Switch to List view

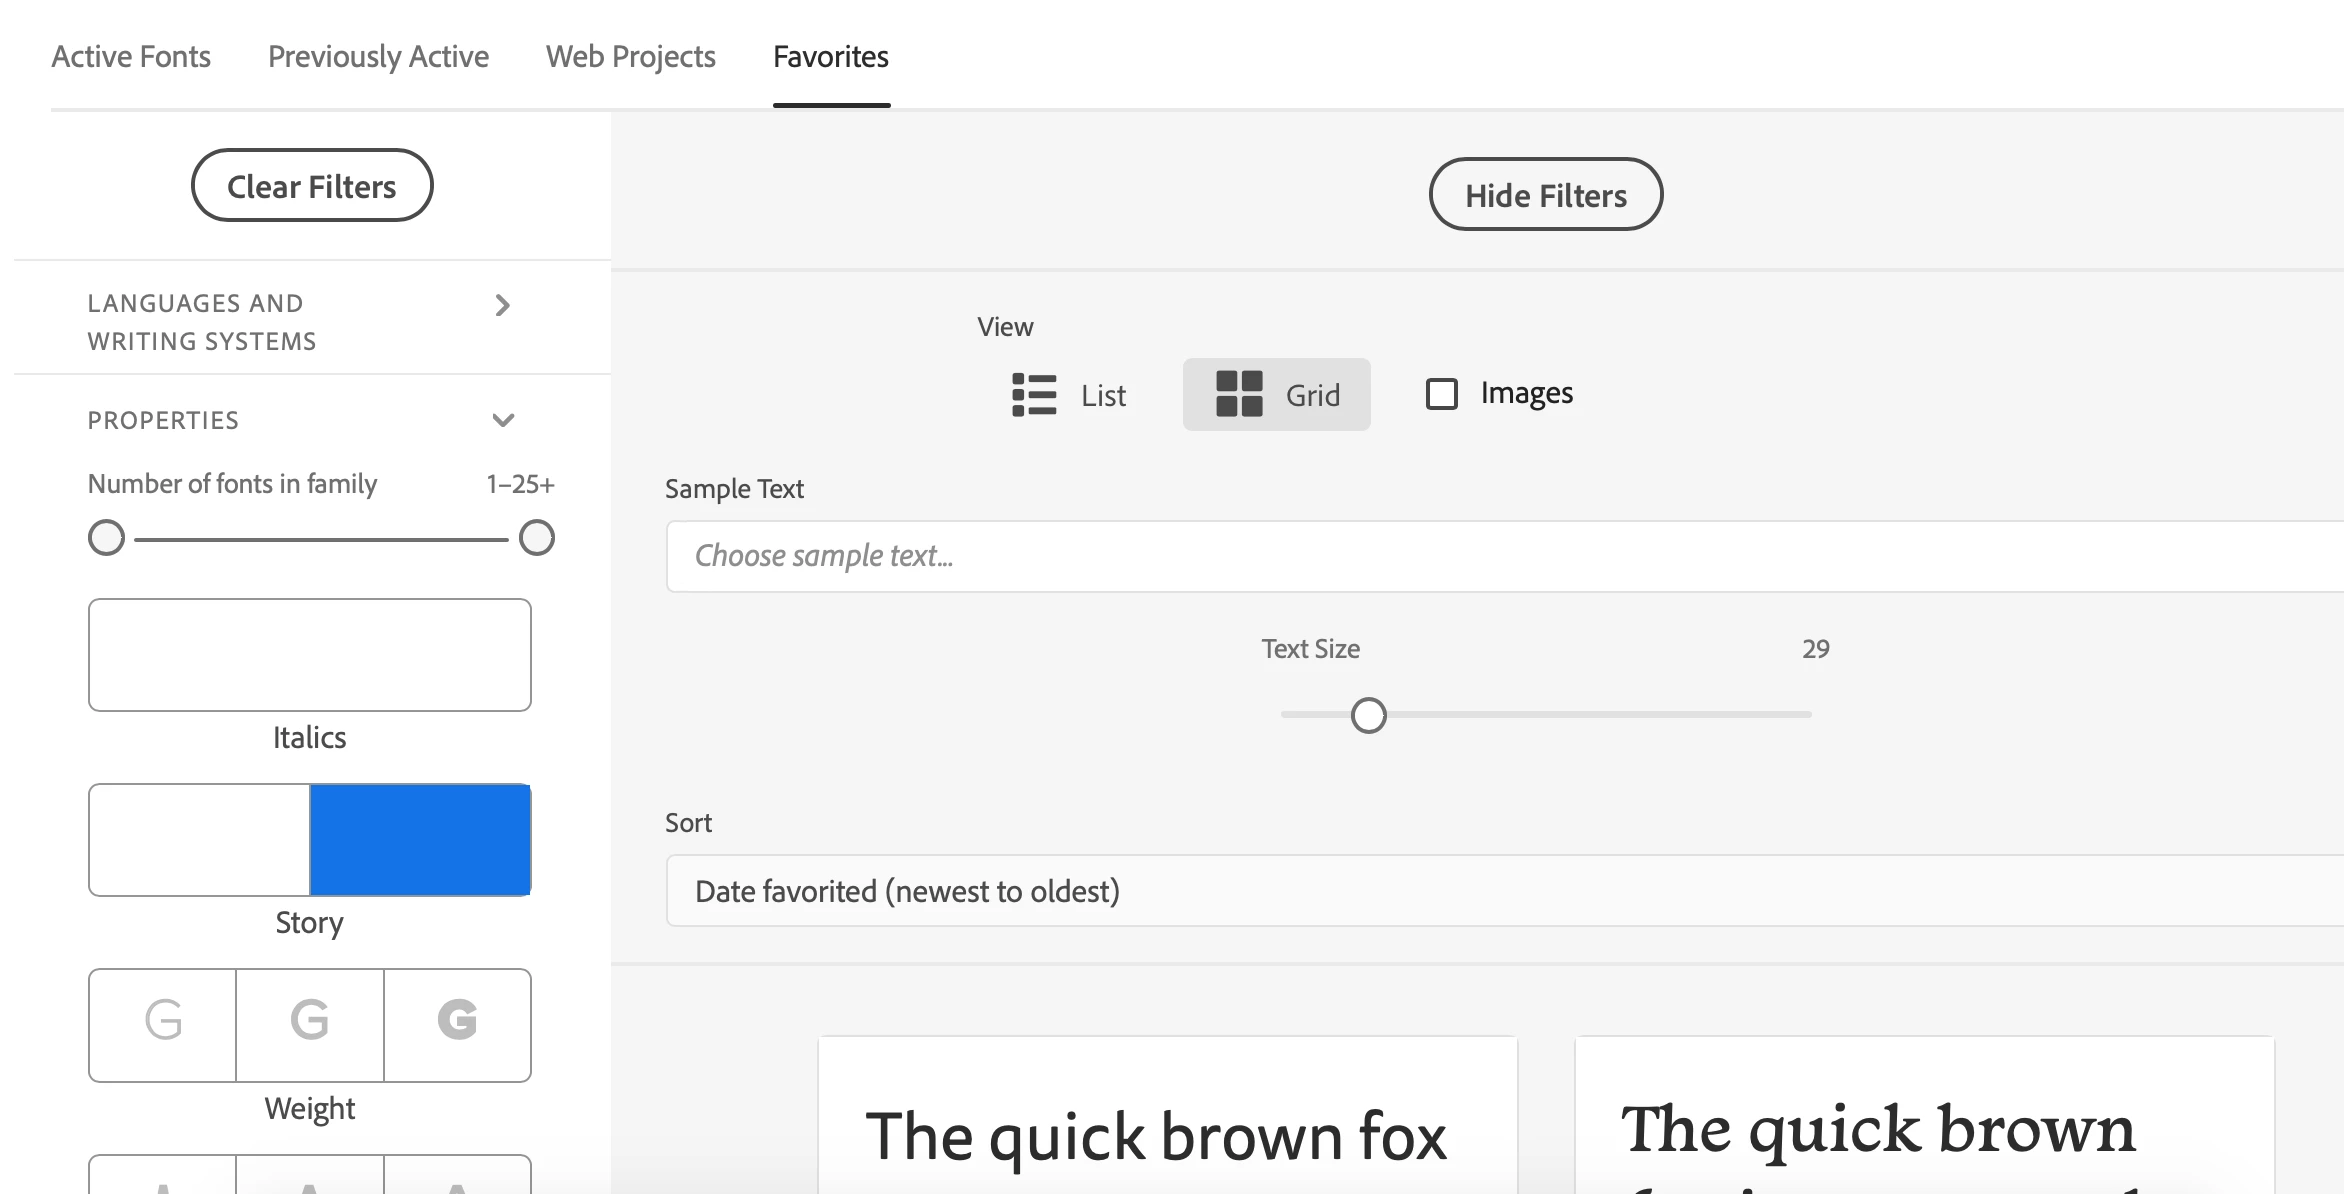[x=1069, y=395]
